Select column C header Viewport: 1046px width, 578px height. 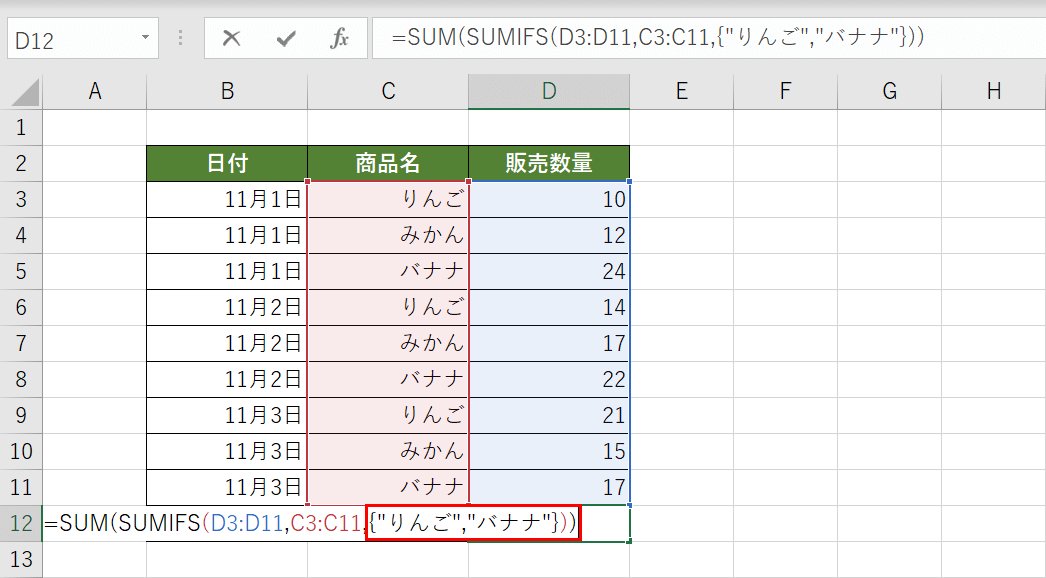coord(388,91)
